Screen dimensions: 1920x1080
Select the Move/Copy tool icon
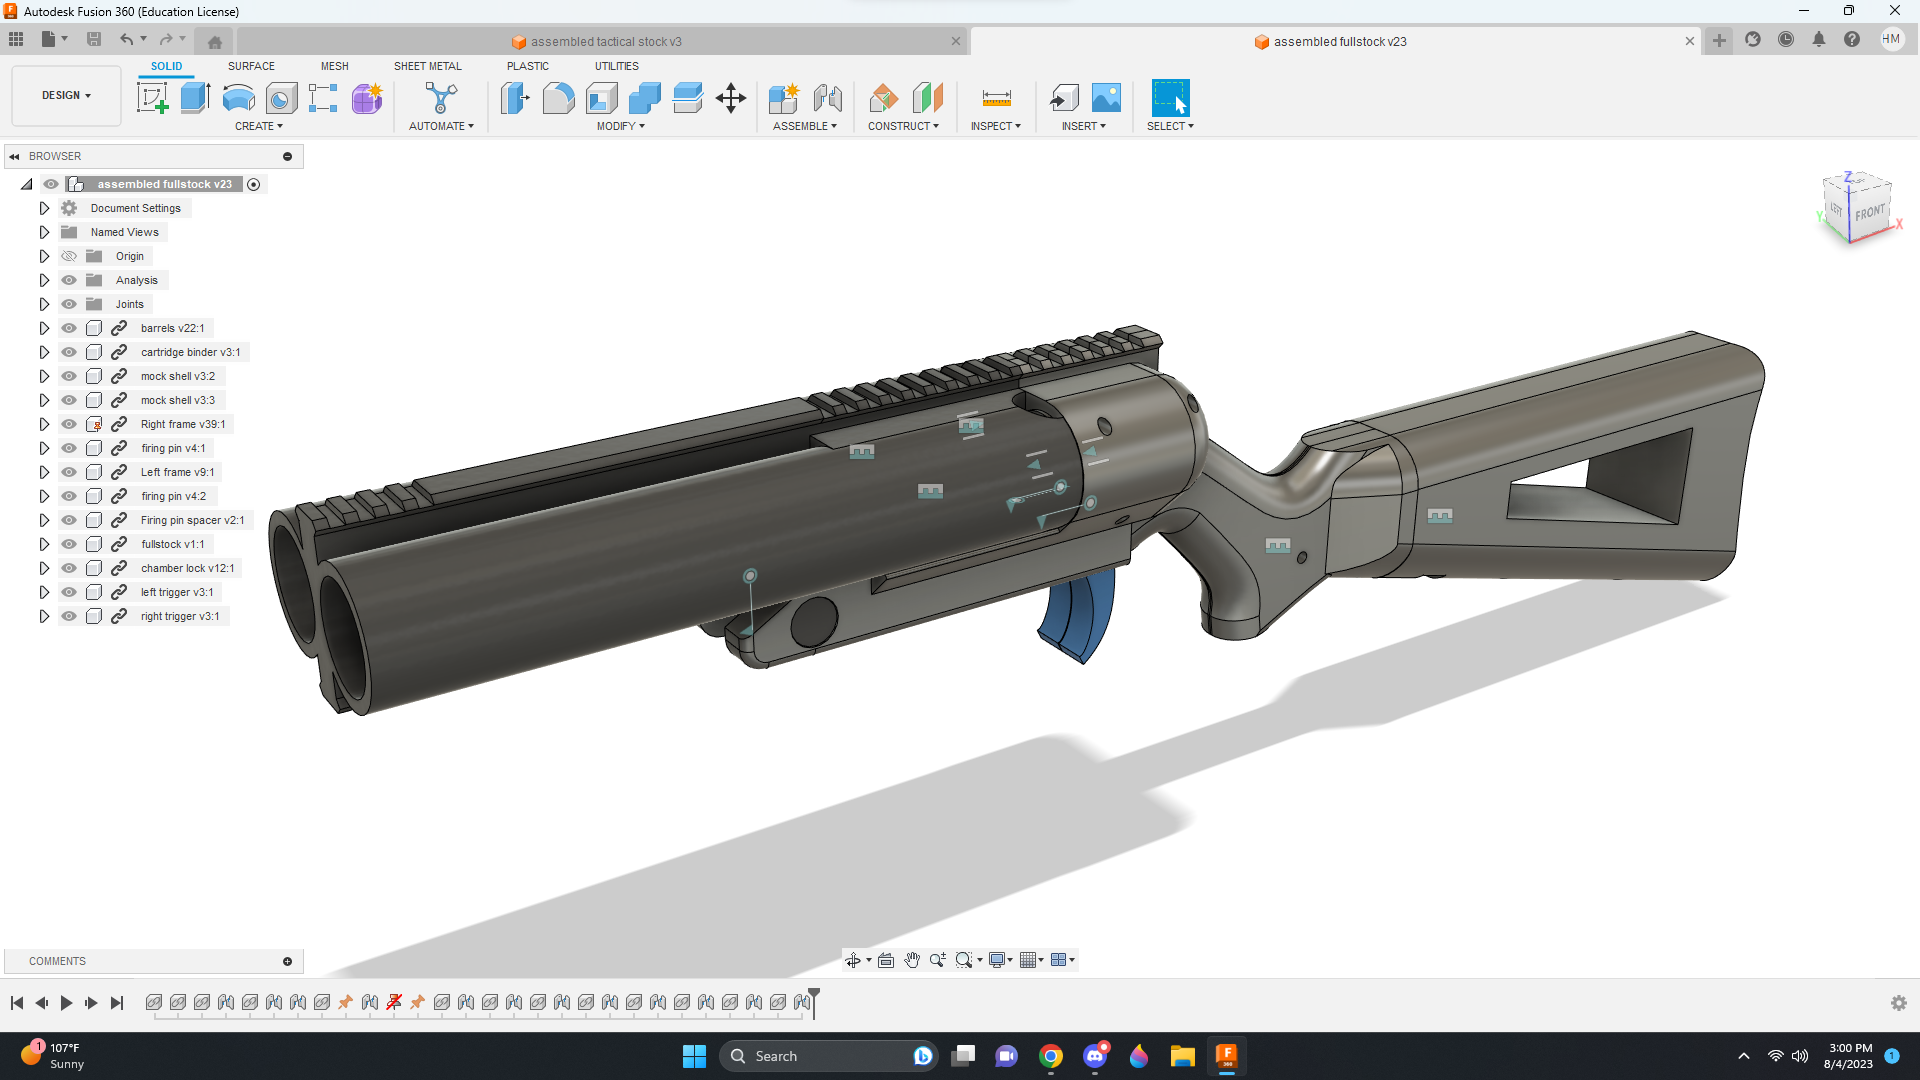[731, 98]
